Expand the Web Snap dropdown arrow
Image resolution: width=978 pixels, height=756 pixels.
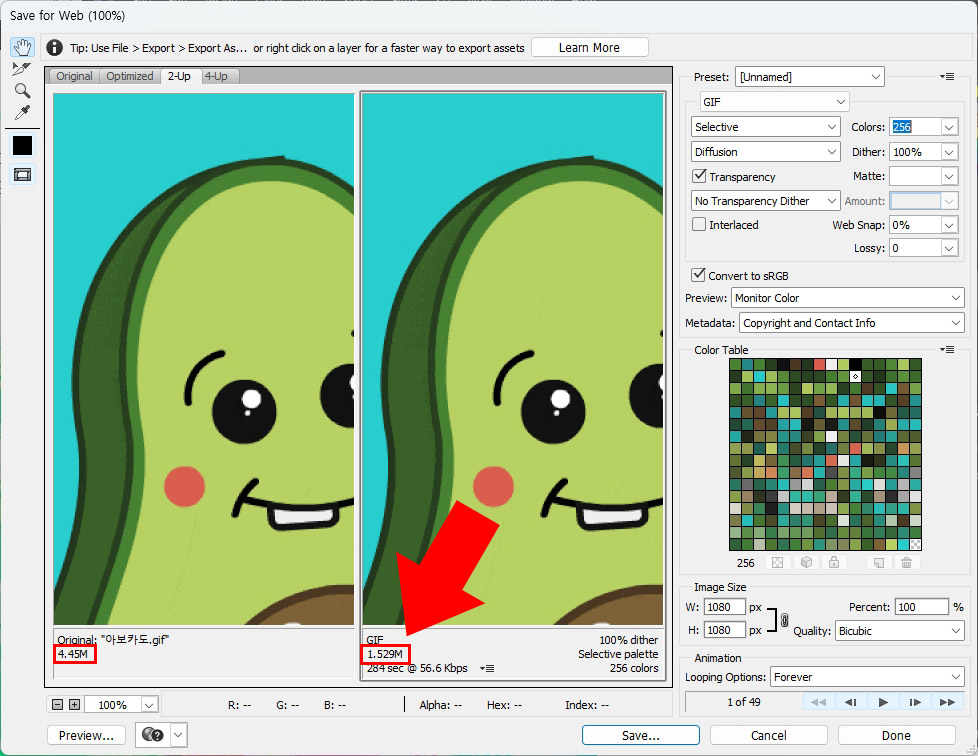click(949, 225)
